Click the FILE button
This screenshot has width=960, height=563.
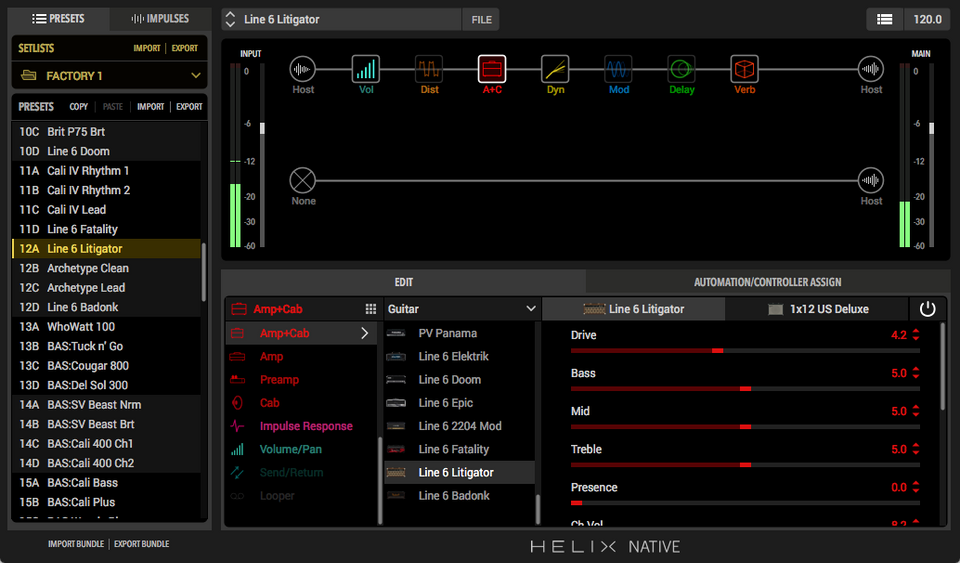(481, 20)
